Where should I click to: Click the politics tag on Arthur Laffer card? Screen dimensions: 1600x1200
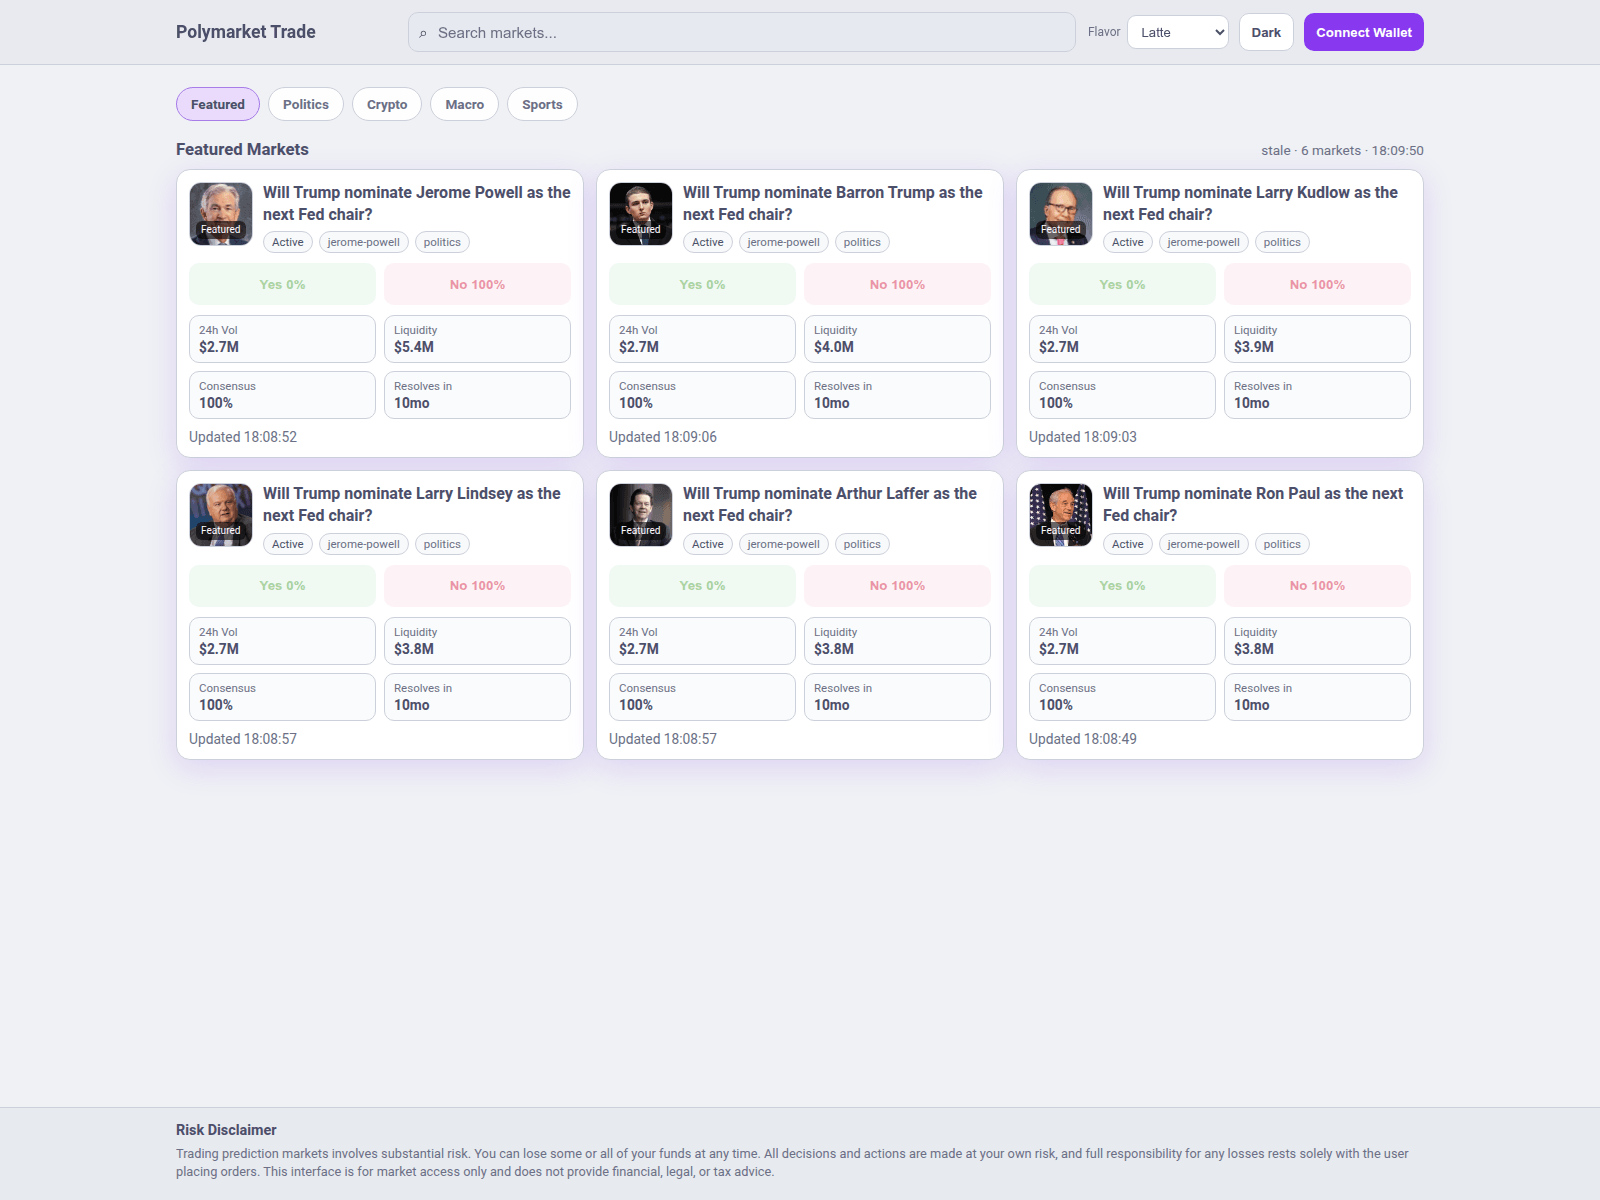click(861, 544)
